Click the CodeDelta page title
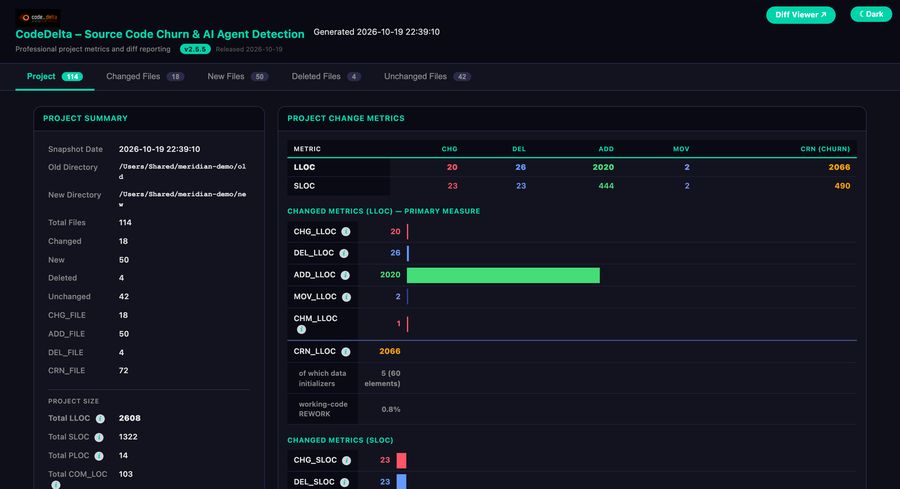This screenshot has width=900, height=489. pos(160,34)
